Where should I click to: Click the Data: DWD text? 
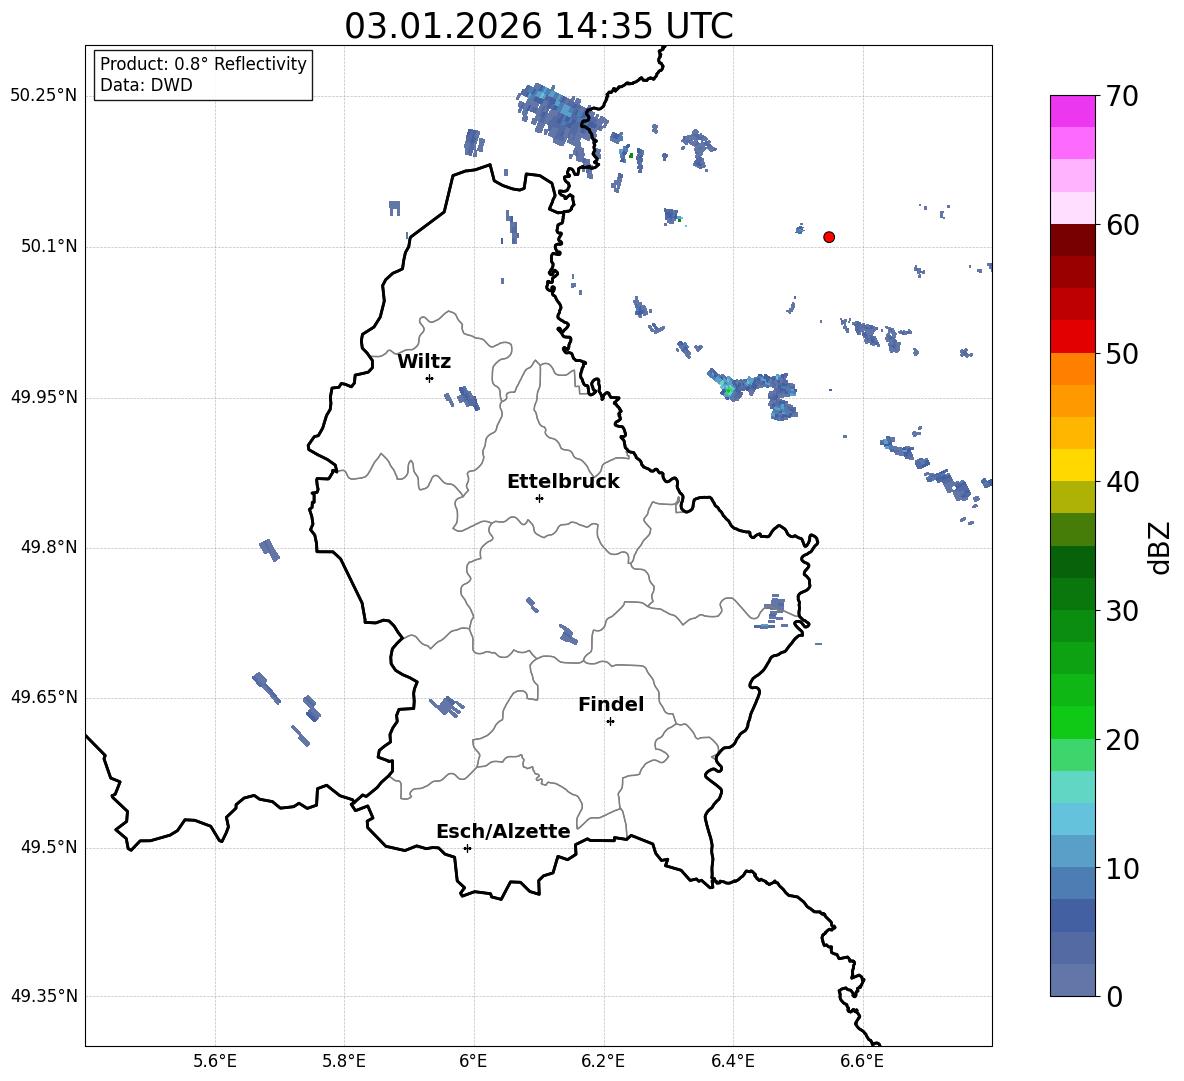click(146, 85)
